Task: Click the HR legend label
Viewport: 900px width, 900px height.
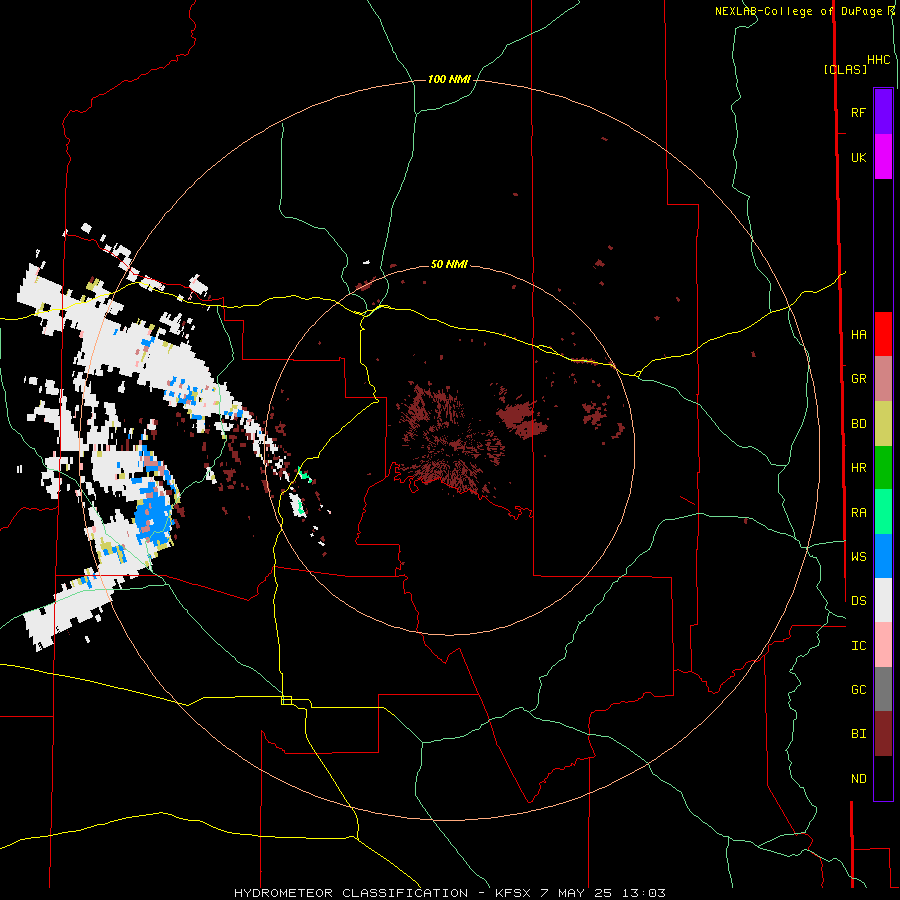Action: click(x=858, y=468)
